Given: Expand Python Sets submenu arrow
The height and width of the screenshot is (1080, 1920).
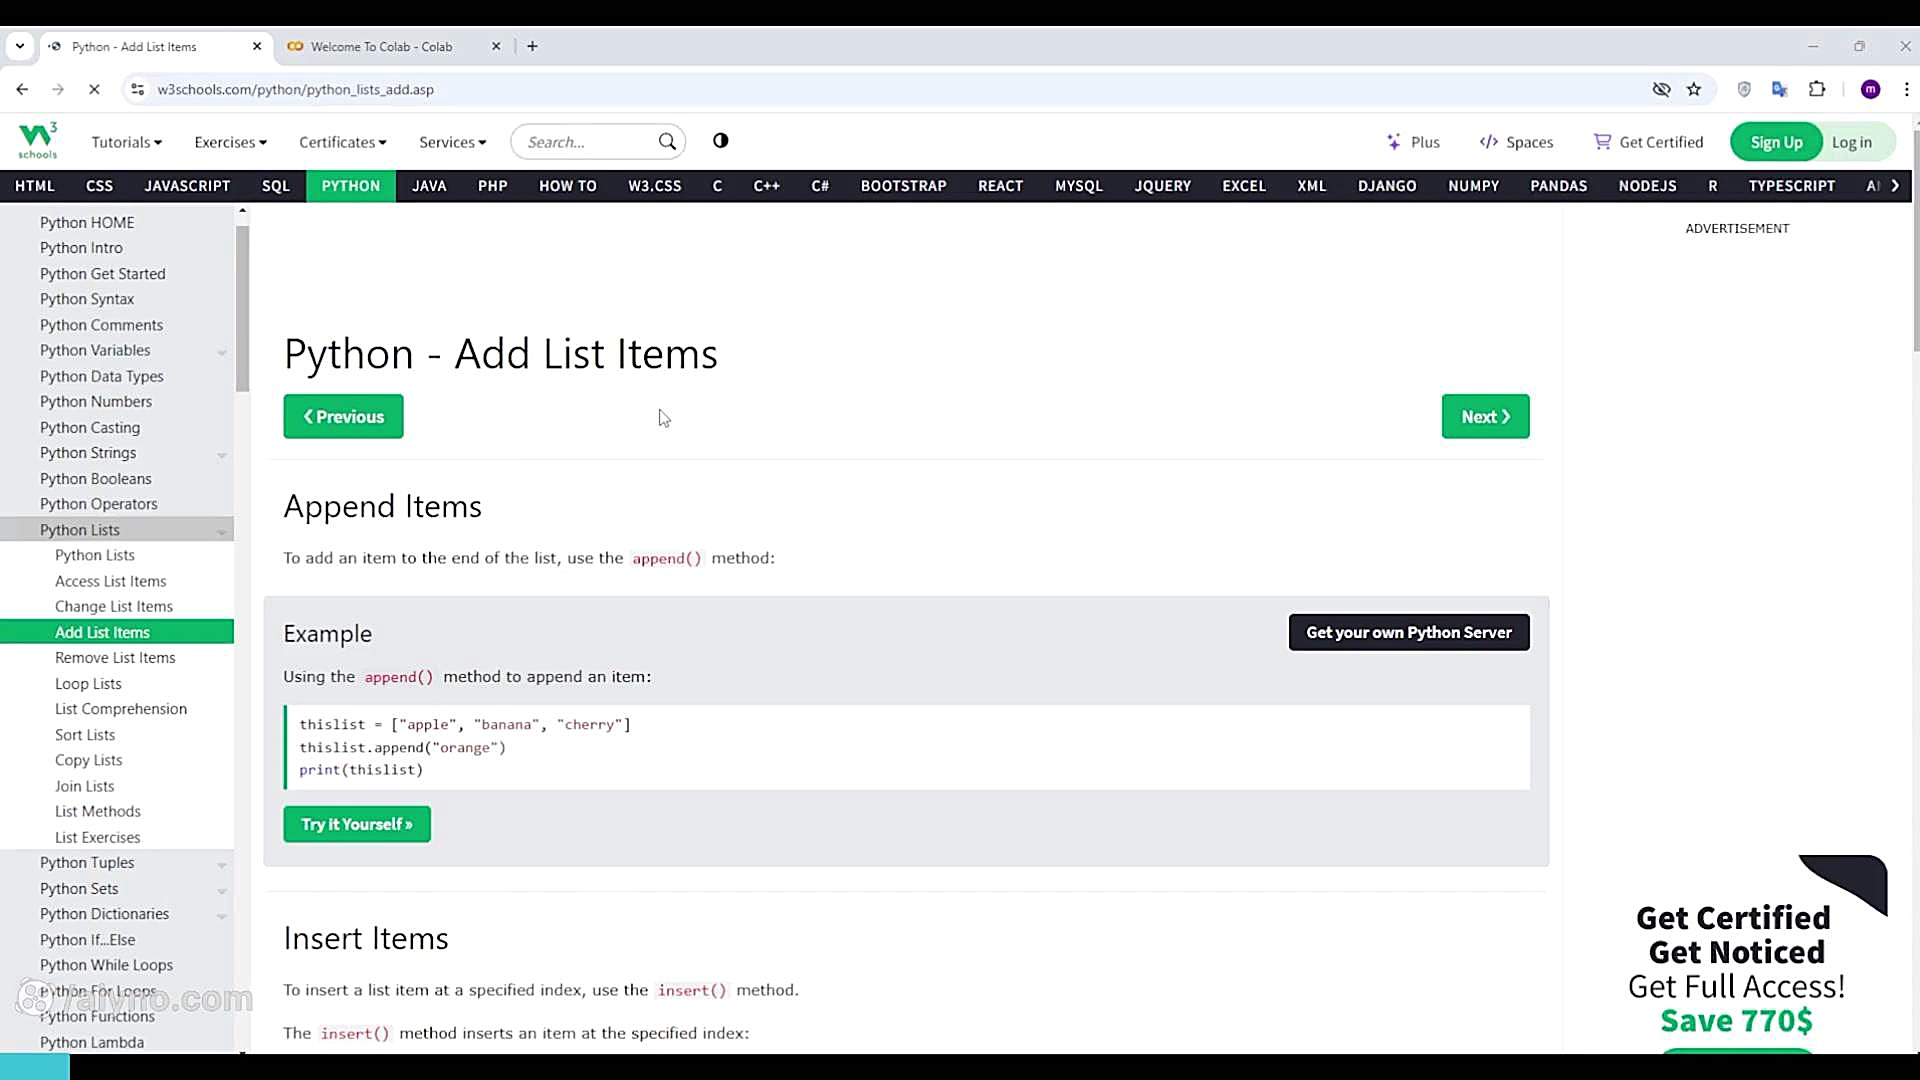Looking at the screenshot, I should click(222, 891).
